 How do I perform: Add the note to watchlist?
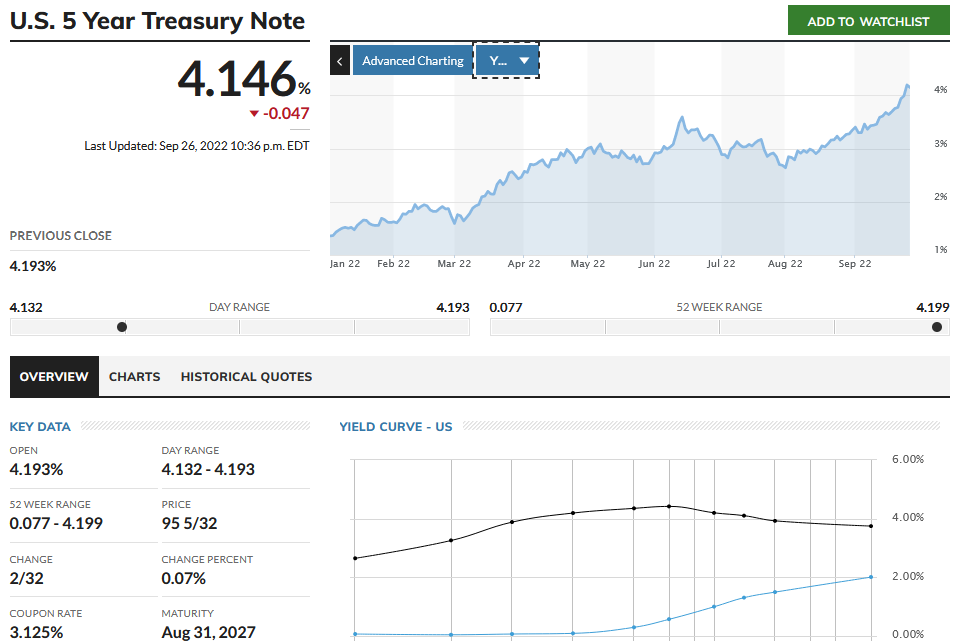[869, 21]
